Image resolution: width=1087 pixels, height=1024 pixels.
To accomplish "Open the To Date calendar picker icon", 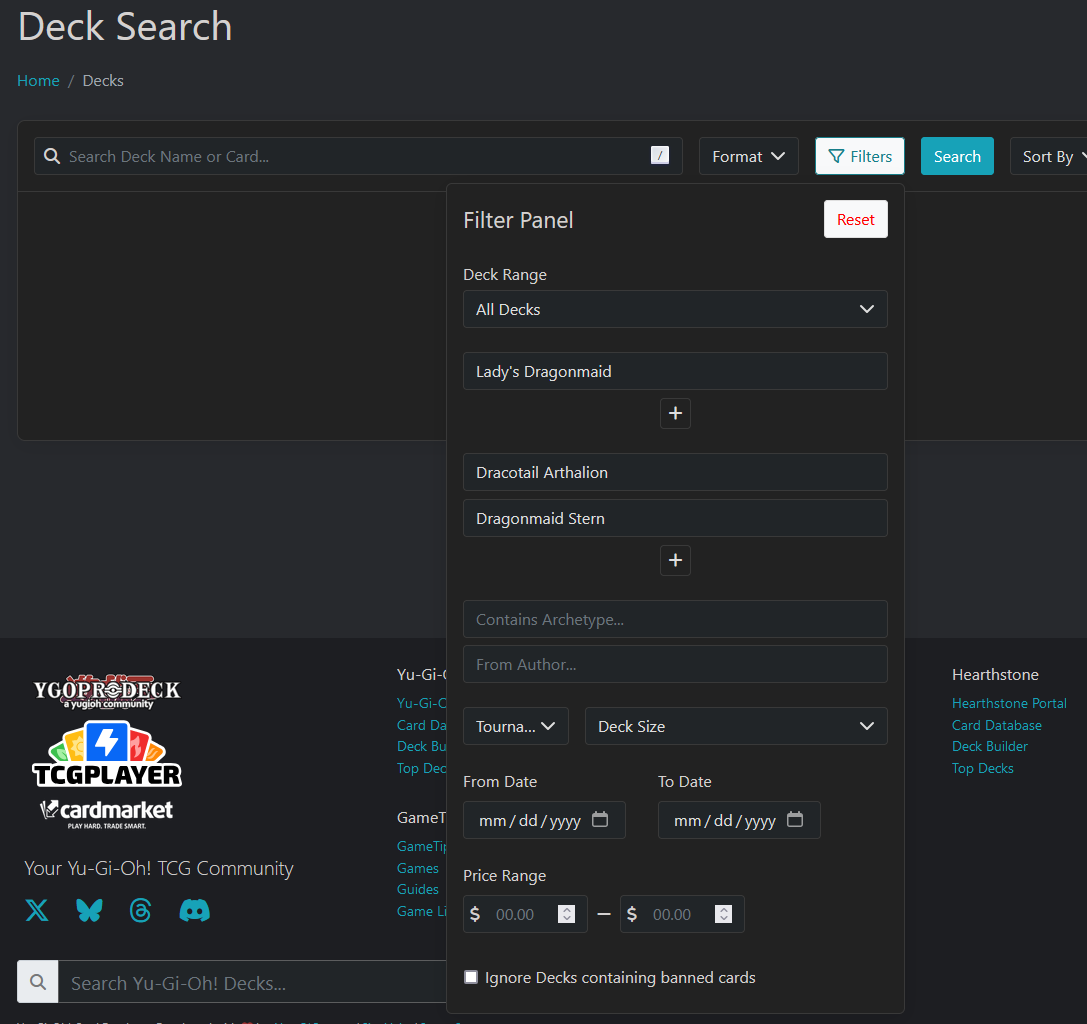I will pyautogui.click(x=794, y=819).
